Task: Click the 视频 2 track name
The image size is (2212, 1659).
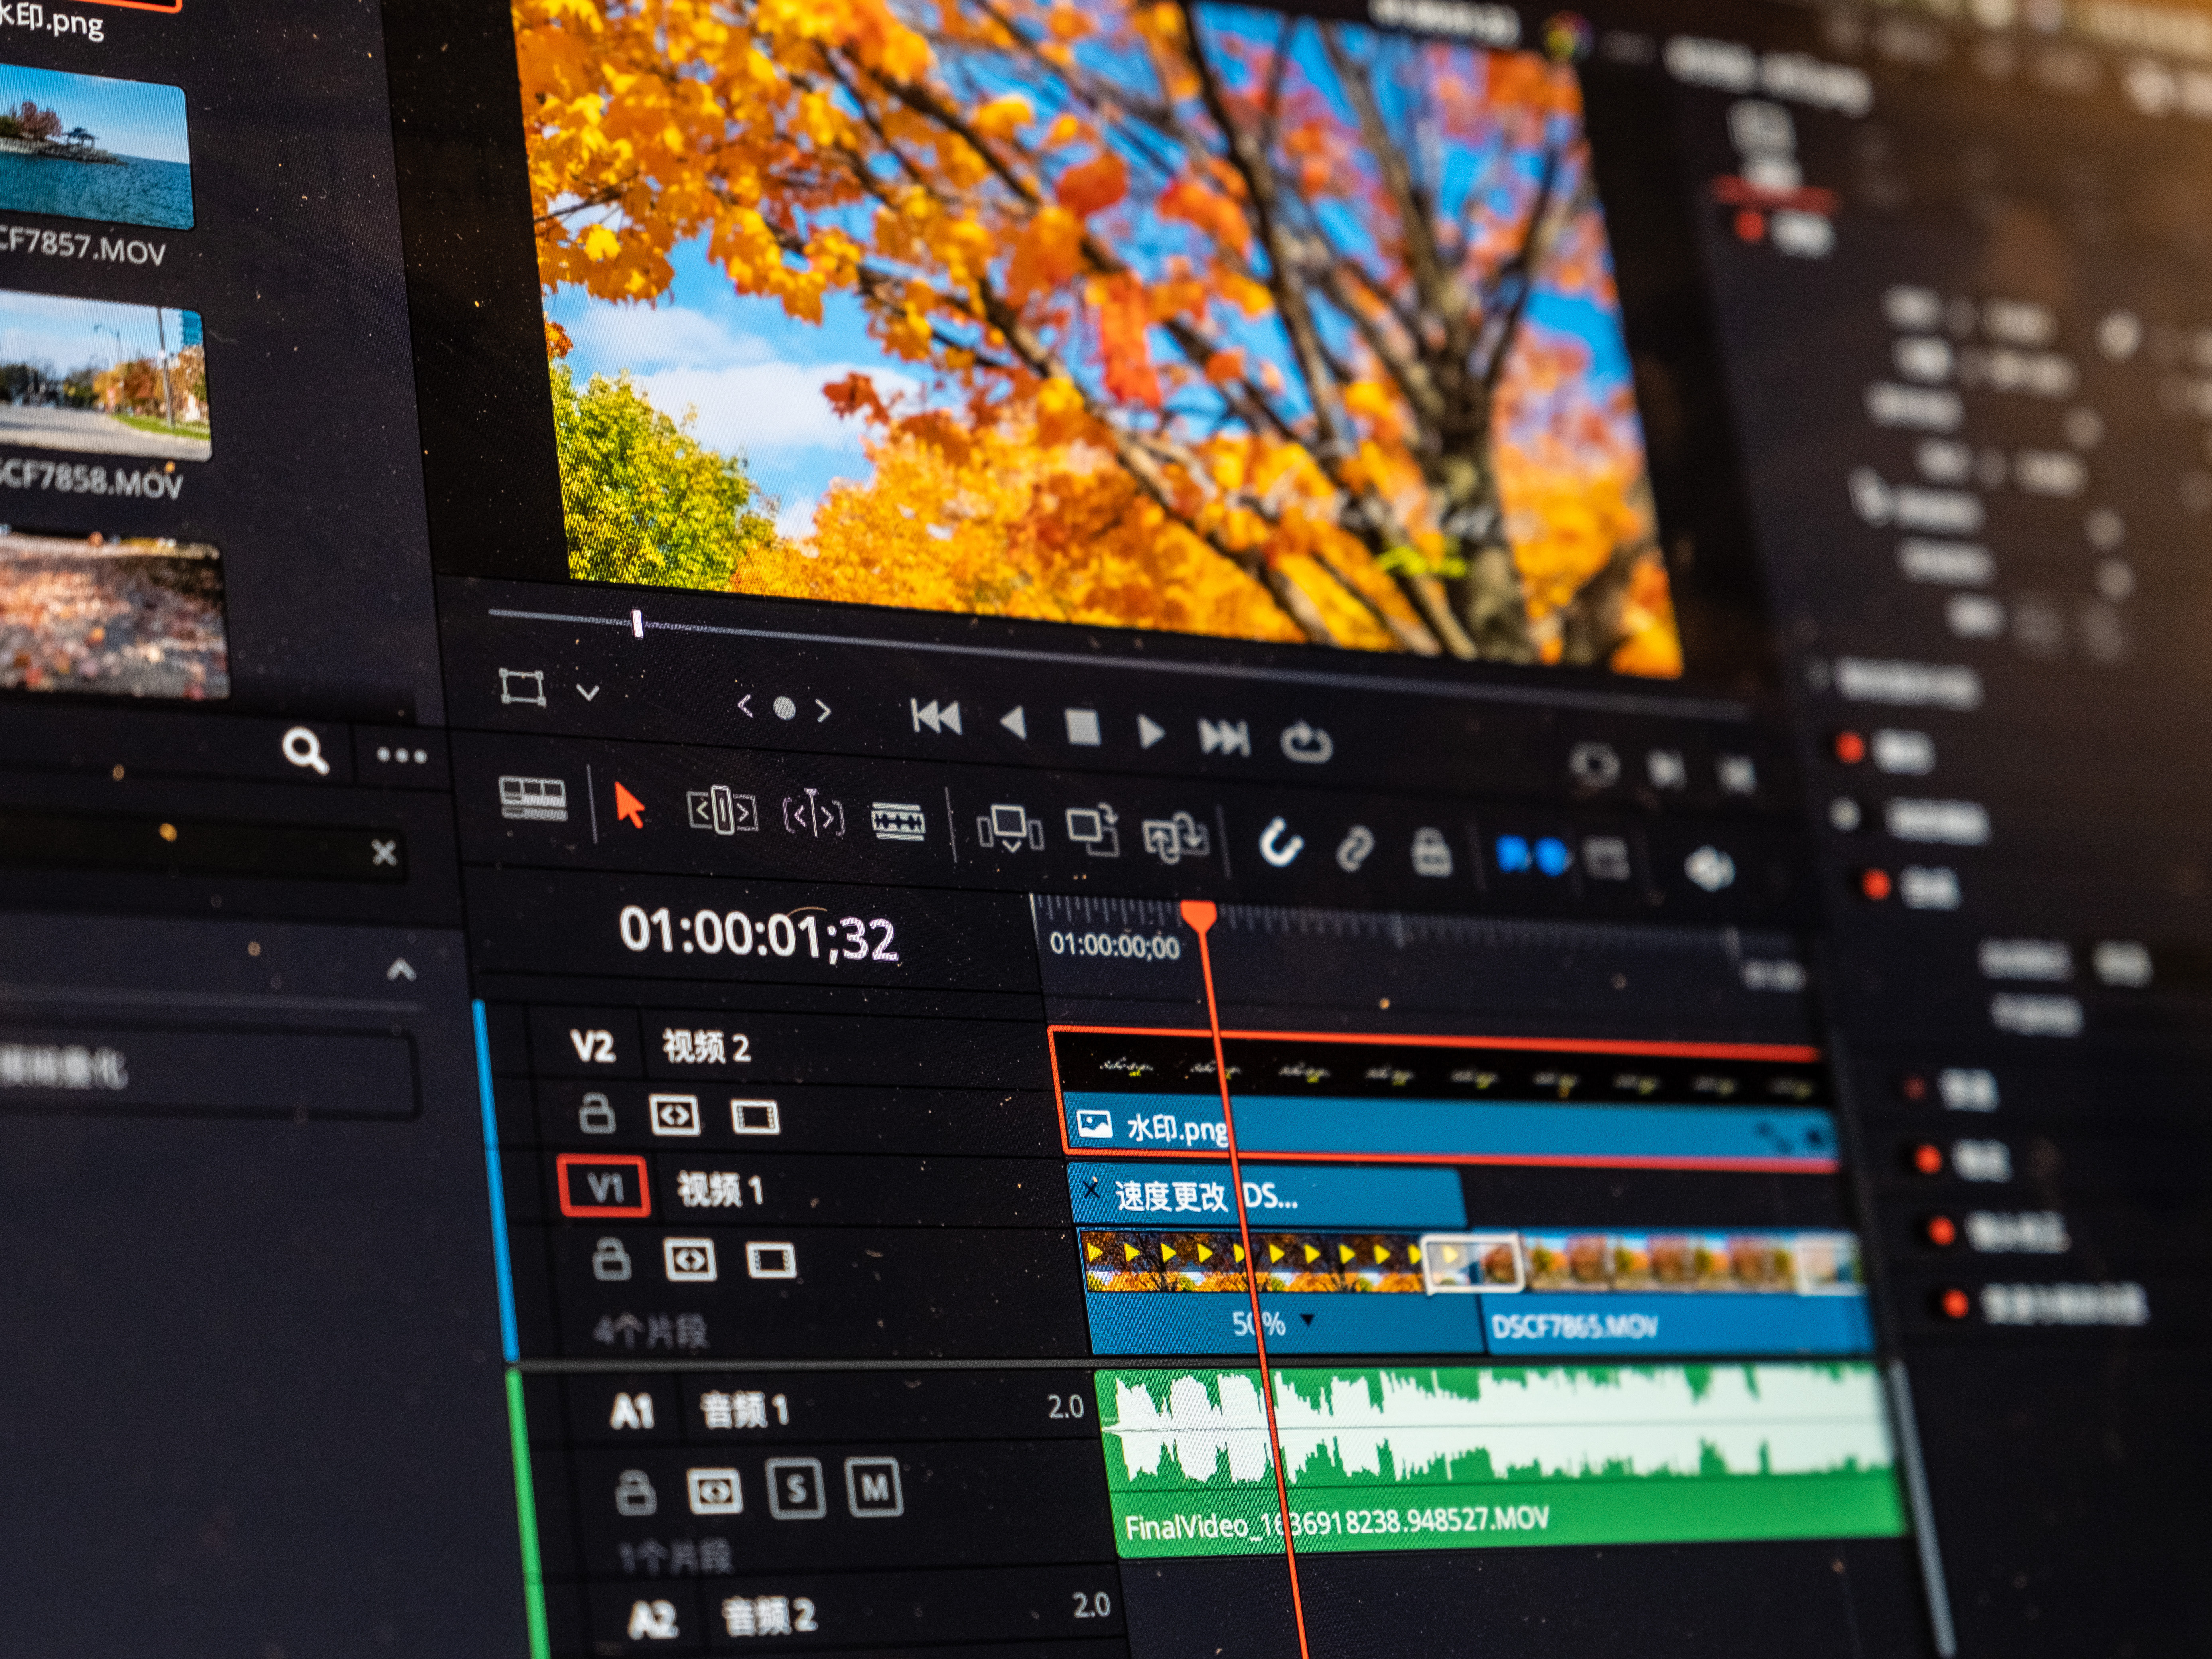Action: coord(705,1047)
